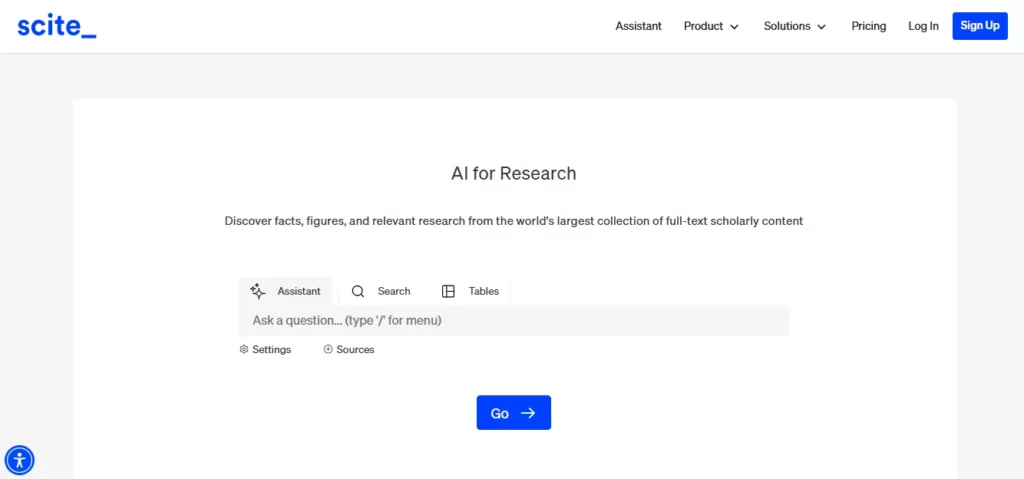Screen dimensions: 1024x479
Task: Focus the Ask a question input field
Action: tap(513, 321)
